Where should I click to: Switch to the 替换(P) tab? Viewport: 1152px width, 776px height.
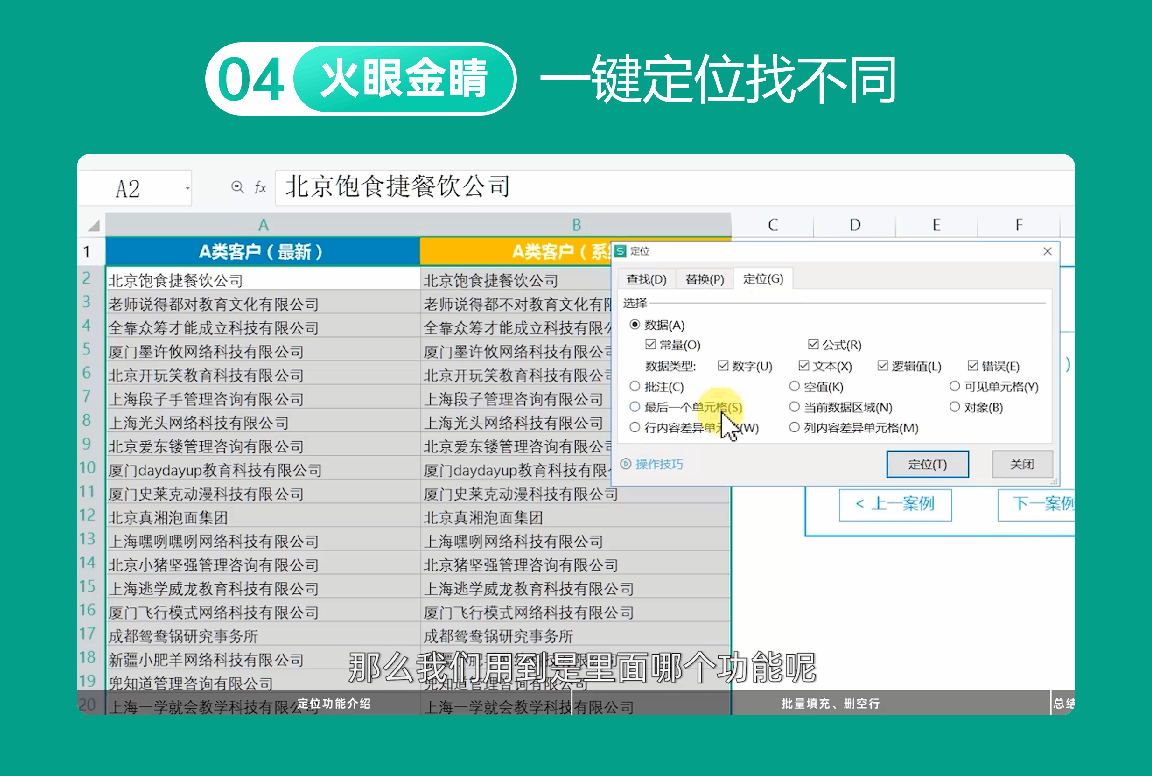705,279
